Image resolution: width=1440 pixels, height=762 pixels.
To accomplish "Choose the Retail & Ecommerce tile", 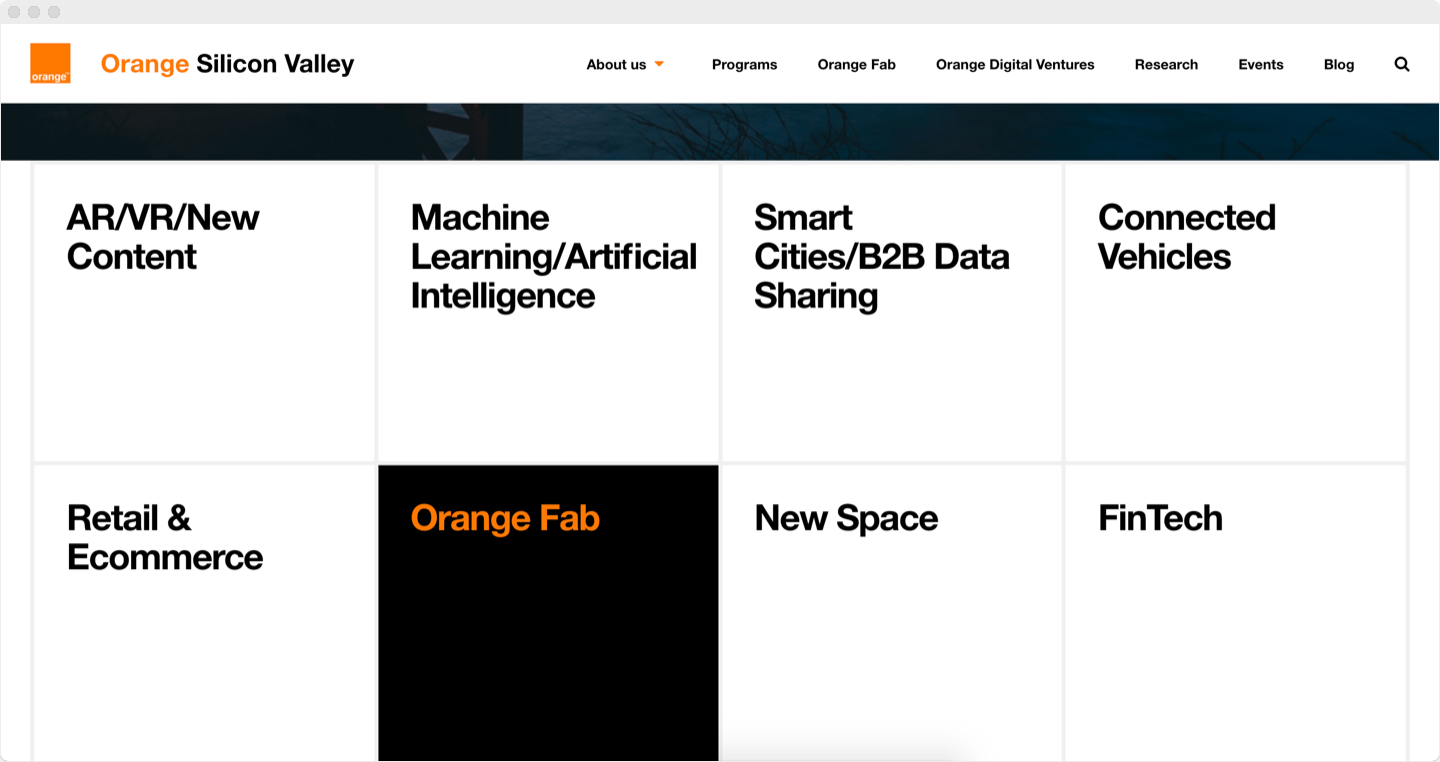I will [204, 613].
